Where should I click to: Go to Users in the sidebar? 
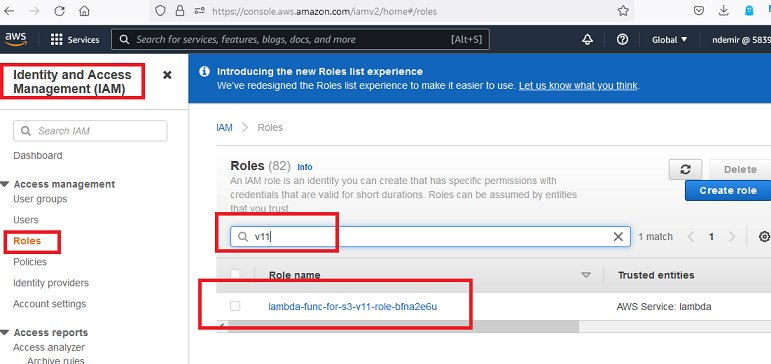(26, 220)
